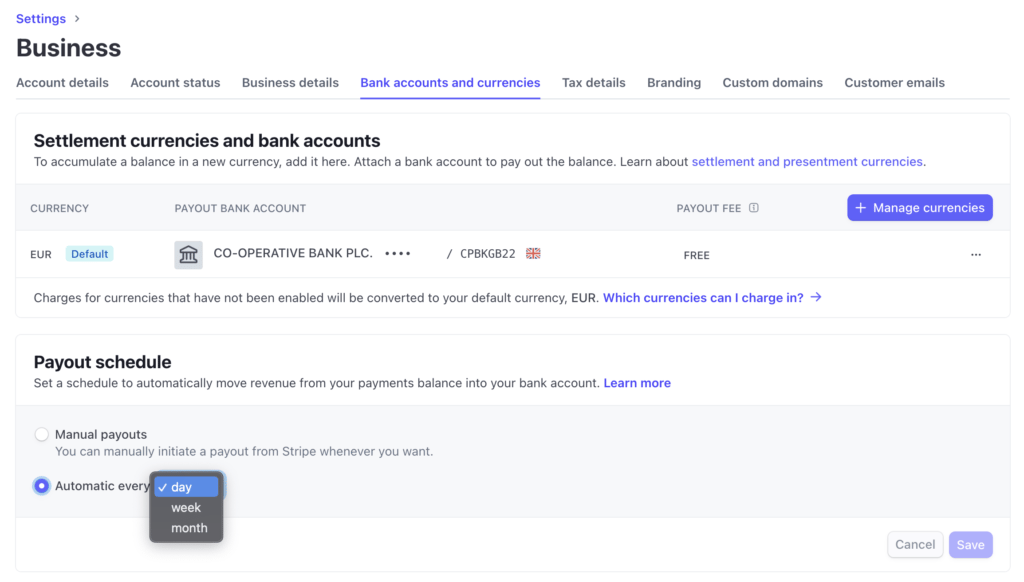
Task: Choose month from the dropdown list
Action: [189, 528]
